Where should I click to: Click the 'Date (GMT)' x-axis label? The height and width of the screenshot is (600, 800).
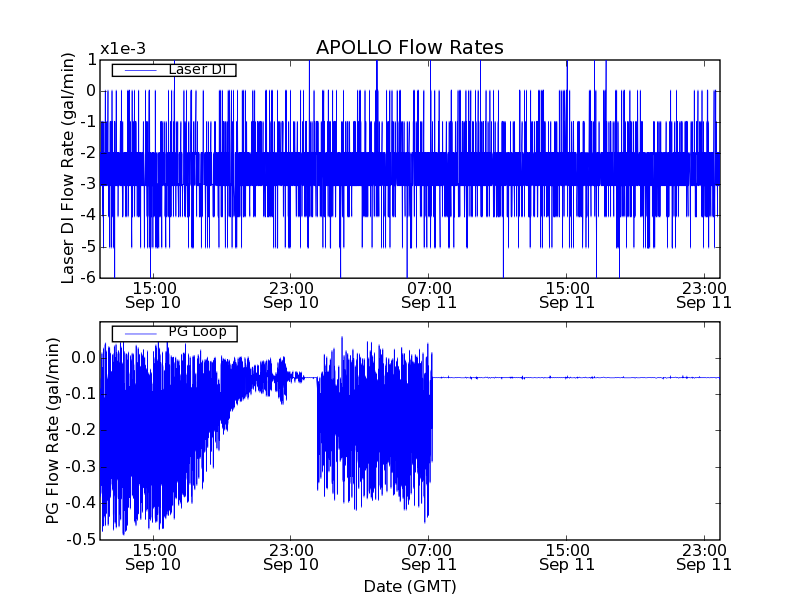tap(410, 586)
